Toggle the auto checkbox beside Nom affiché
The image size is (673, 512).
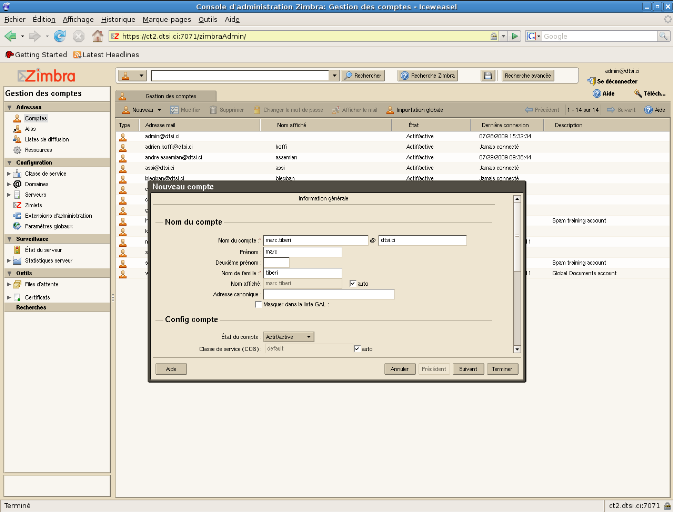[352, 283]
